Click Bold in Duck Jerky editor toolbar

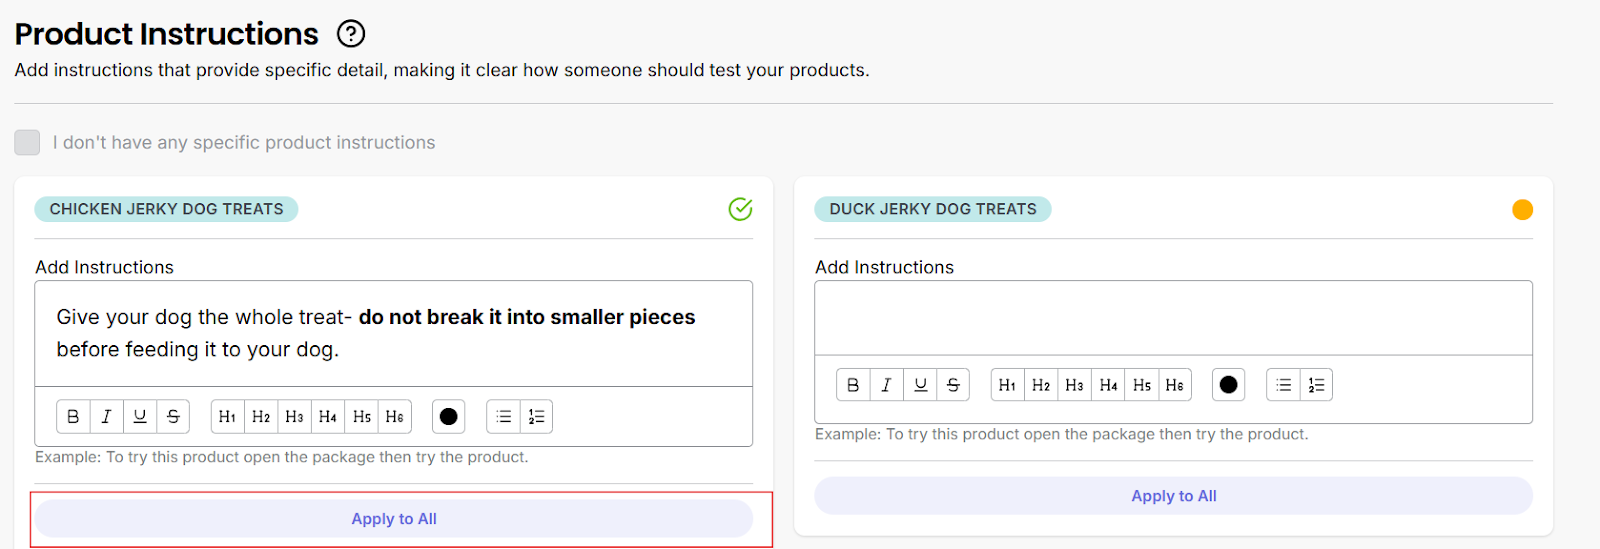(x=853, y=385)
